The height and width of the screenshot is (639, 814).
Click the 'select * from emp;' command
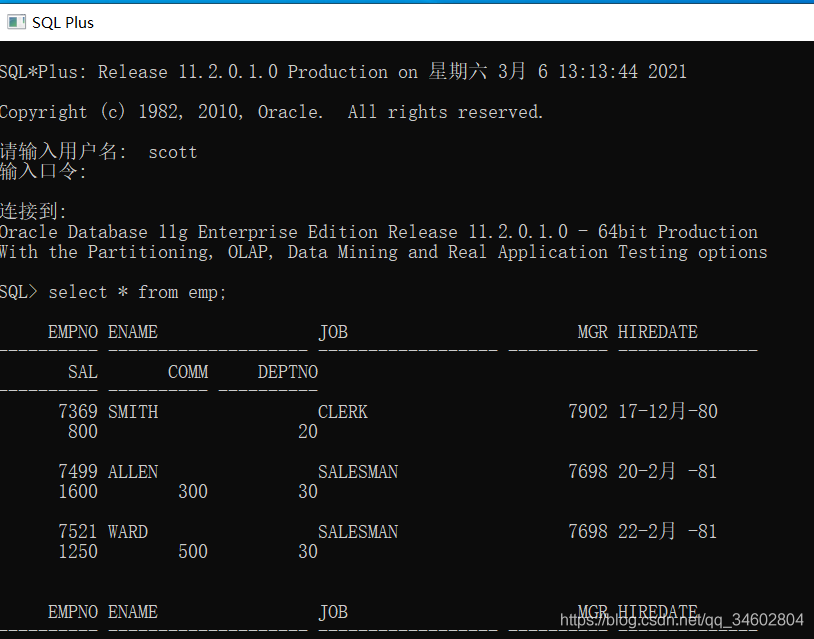coord(138,292)
